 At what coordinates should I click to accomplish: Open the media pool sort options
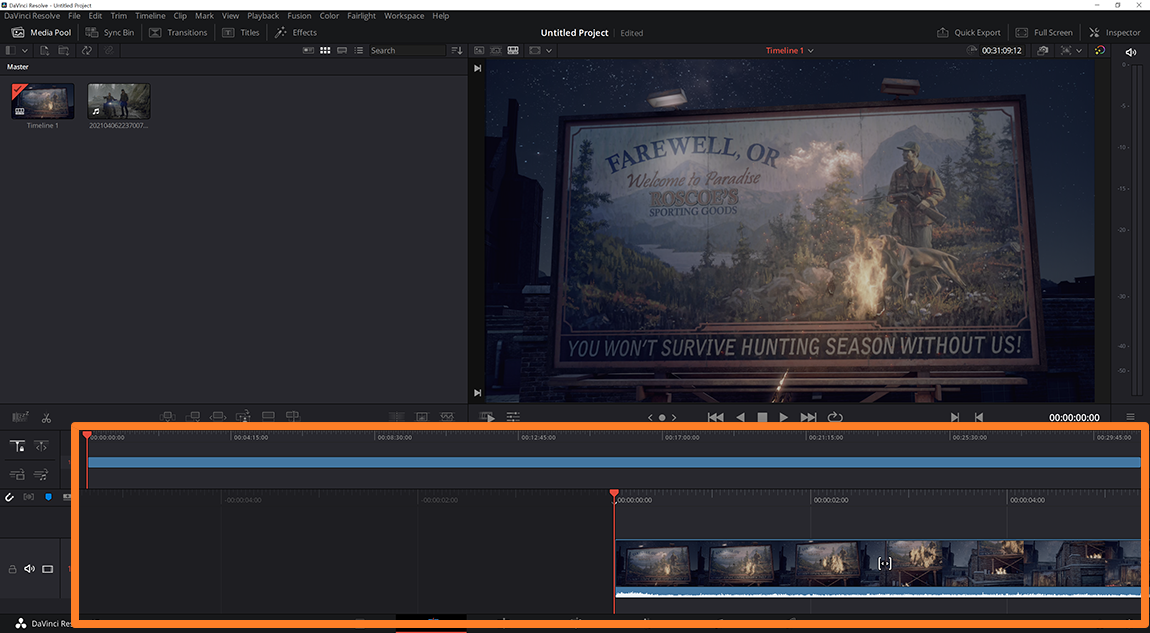pyautogui.click(x=457, y=51)
